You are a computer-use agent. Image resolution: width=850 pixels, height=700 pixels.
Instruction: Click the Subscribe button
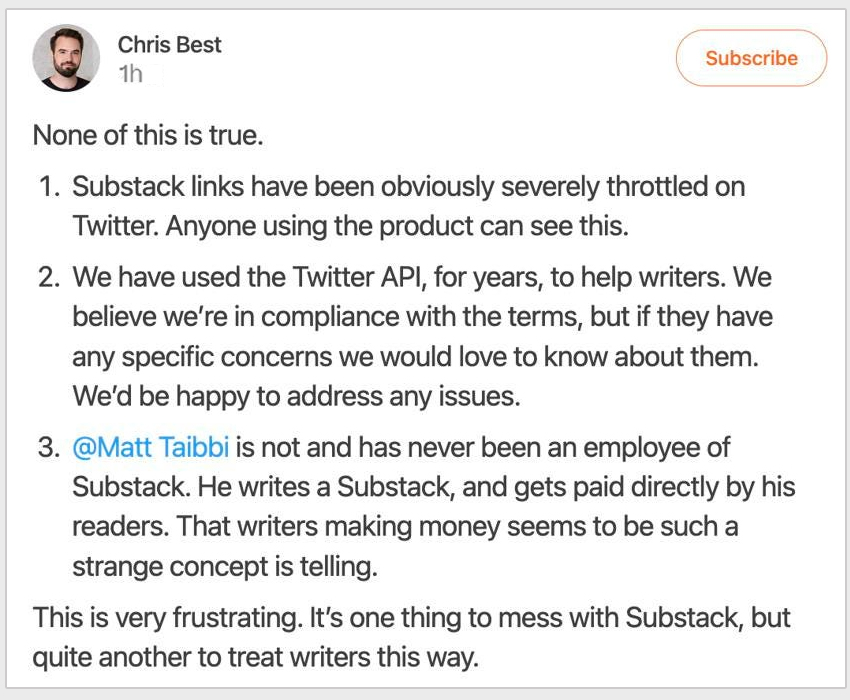point(750,58)
